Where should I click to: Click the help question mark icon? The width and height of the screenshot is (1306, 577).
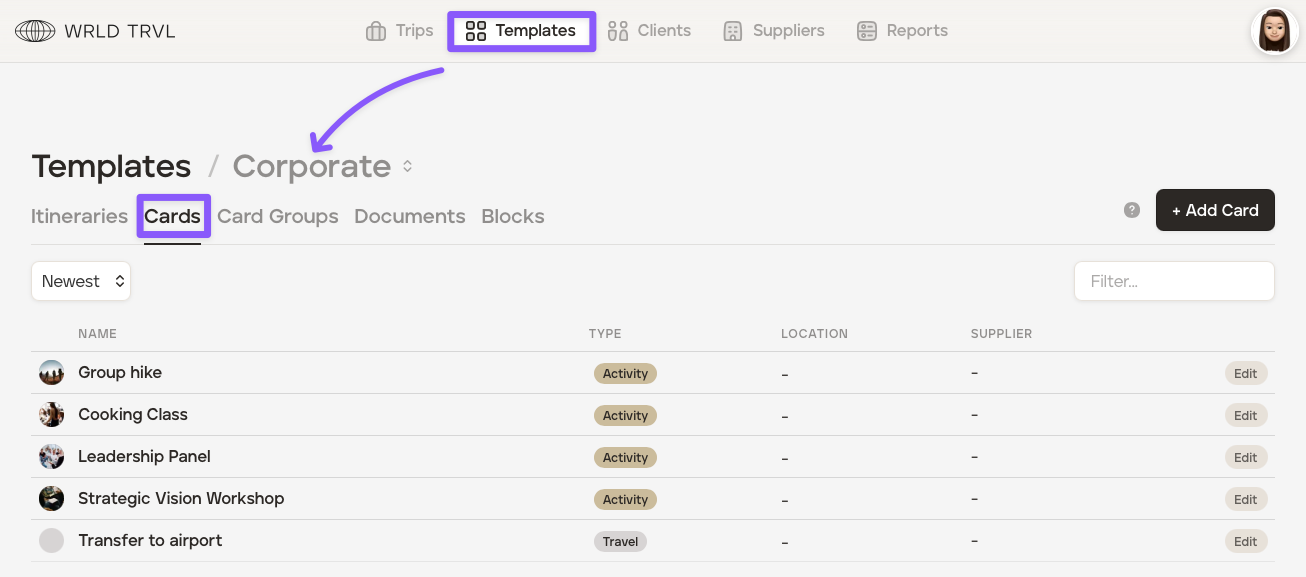[1132, 210]
